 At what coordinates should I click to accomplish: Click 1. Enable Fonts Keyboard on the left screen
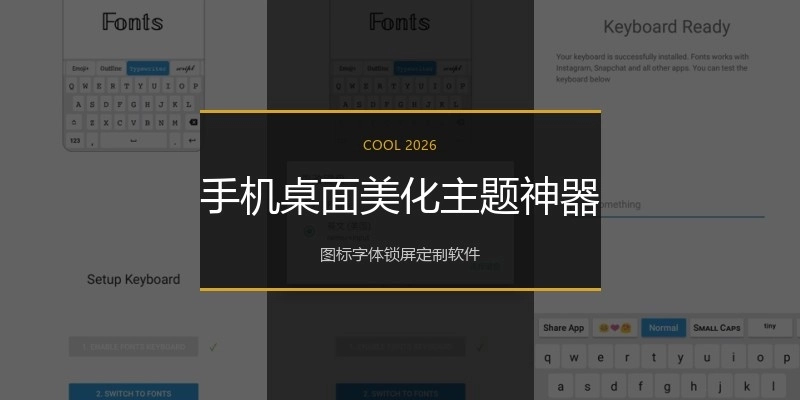tap(133, 347)
